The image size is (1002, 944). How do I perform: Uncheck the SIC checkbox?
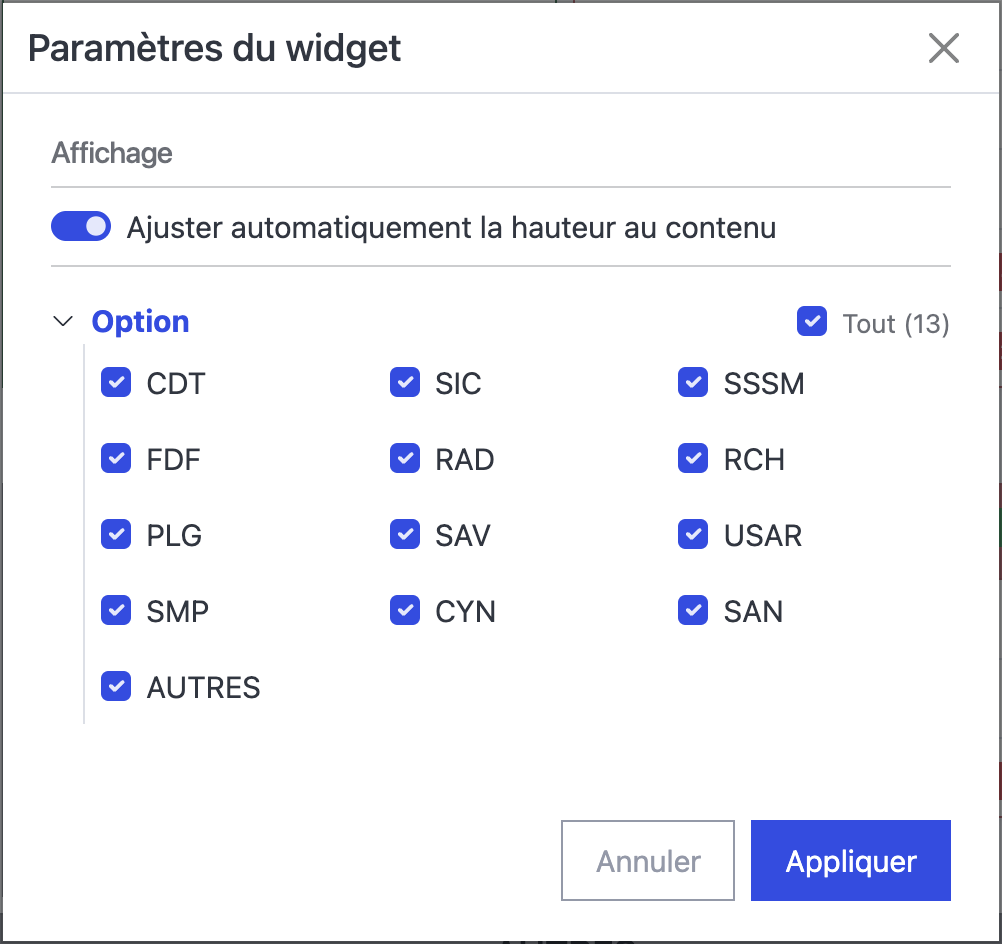point(405,383)
